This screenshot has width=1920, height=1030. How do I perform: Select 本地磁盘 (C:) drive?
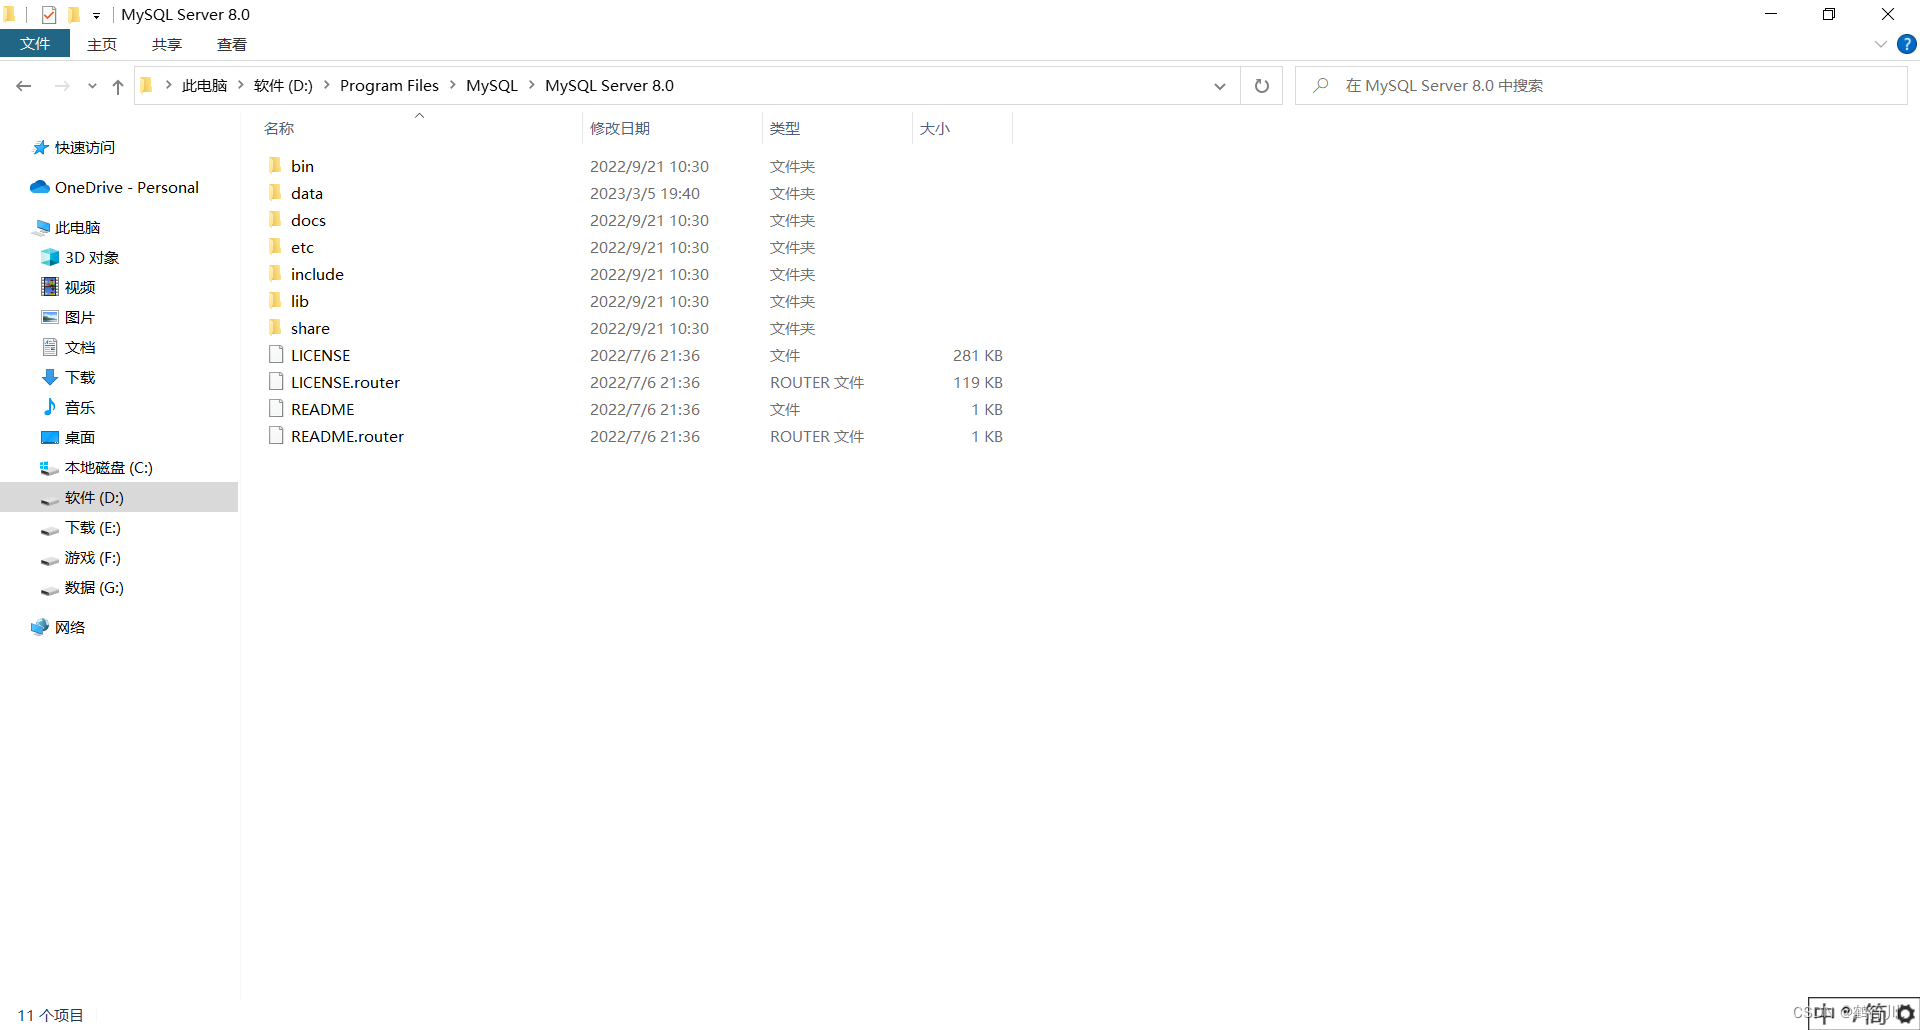point(96,467)
